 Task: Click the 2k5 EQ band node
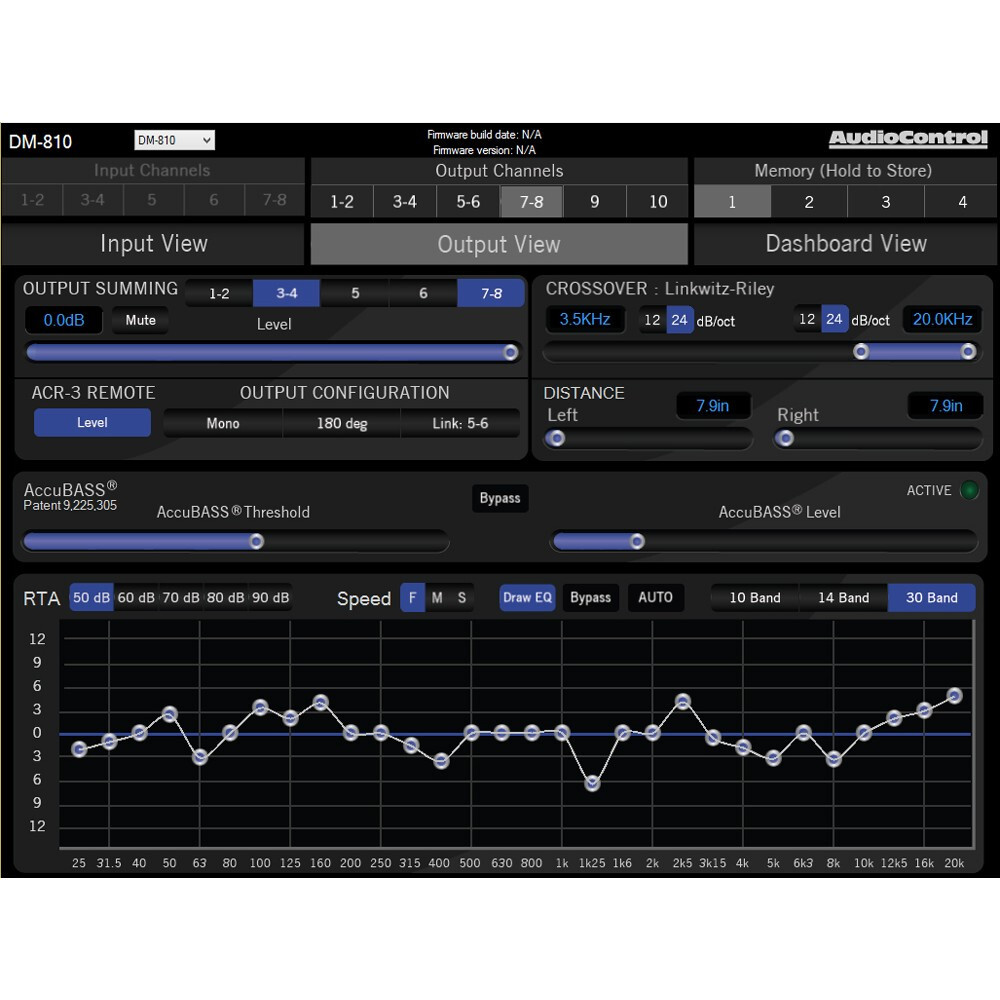(x=683, y=702)
